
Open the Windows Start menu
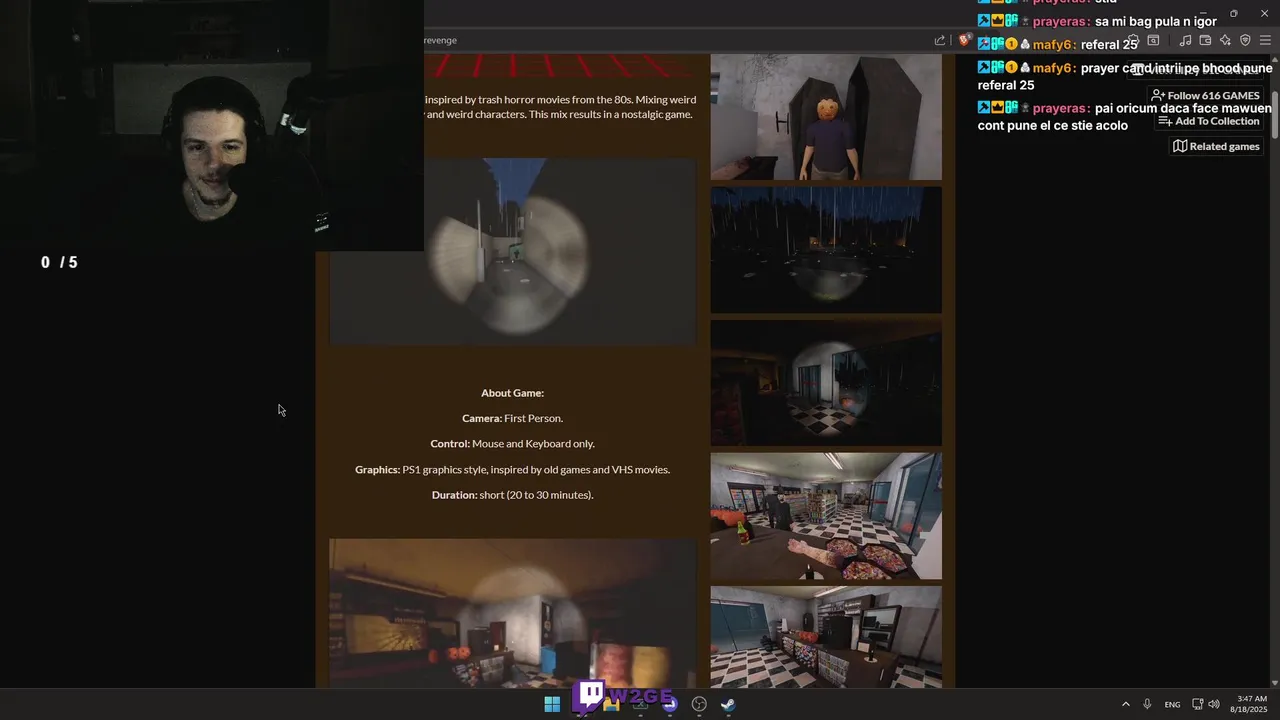coord(552,704)
